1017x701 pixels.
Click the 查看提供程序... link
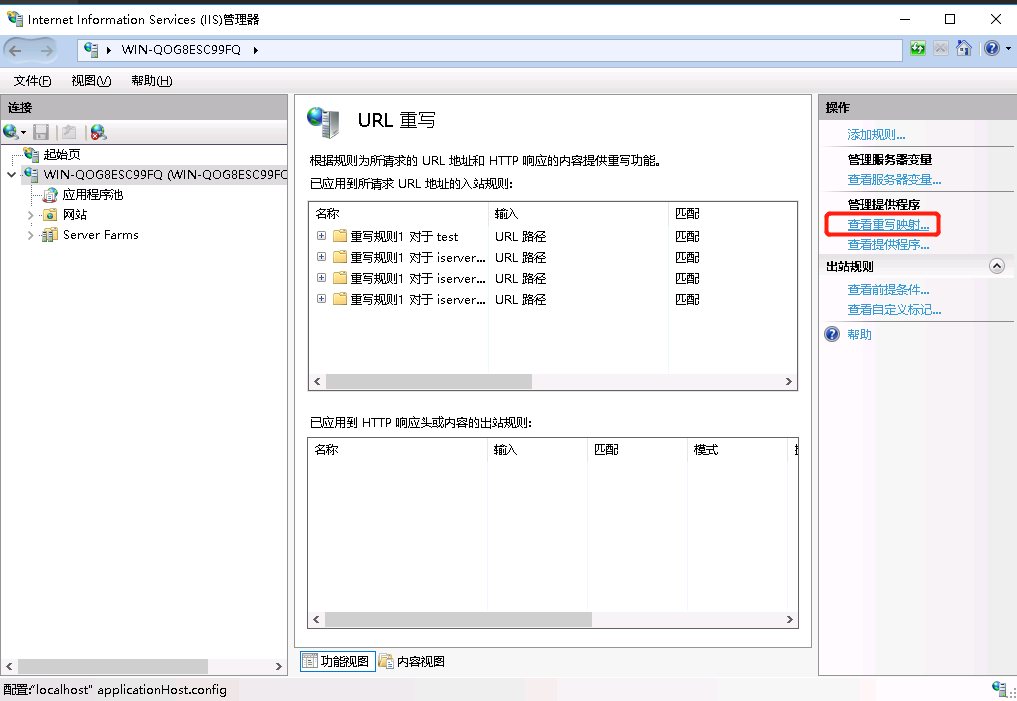point(888,244)
